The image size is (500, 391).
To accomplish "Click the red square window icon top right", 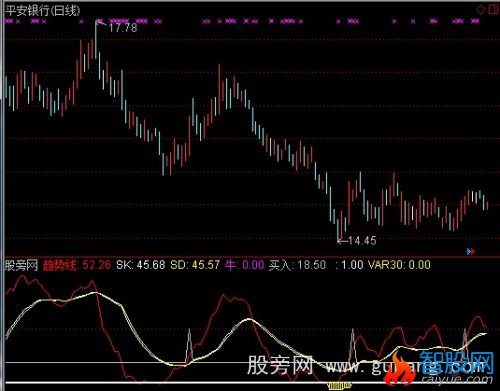I will tap(494, 10).
